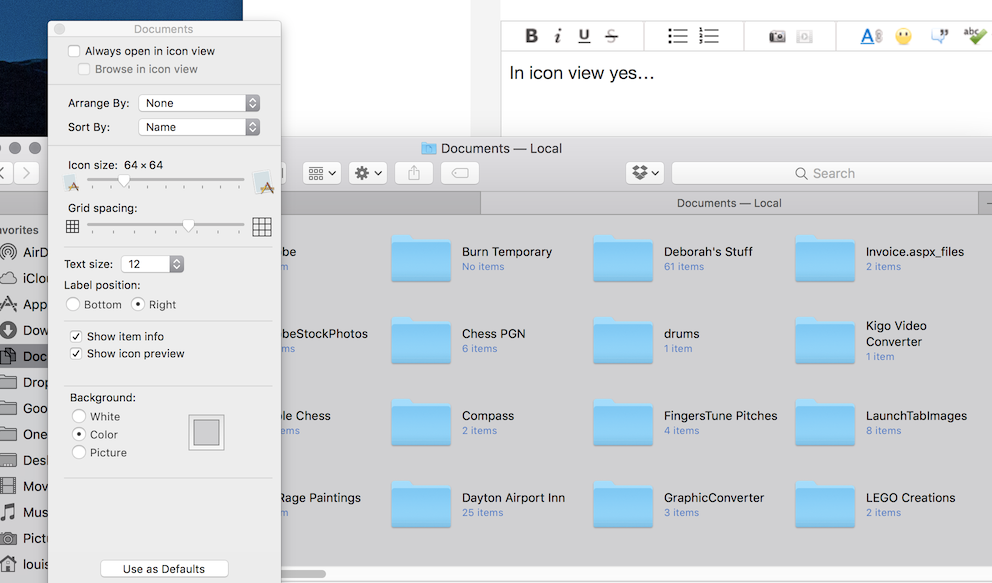Click the large icon size indicator
Viewport: 992px width, 583px height.
[263, 182]
